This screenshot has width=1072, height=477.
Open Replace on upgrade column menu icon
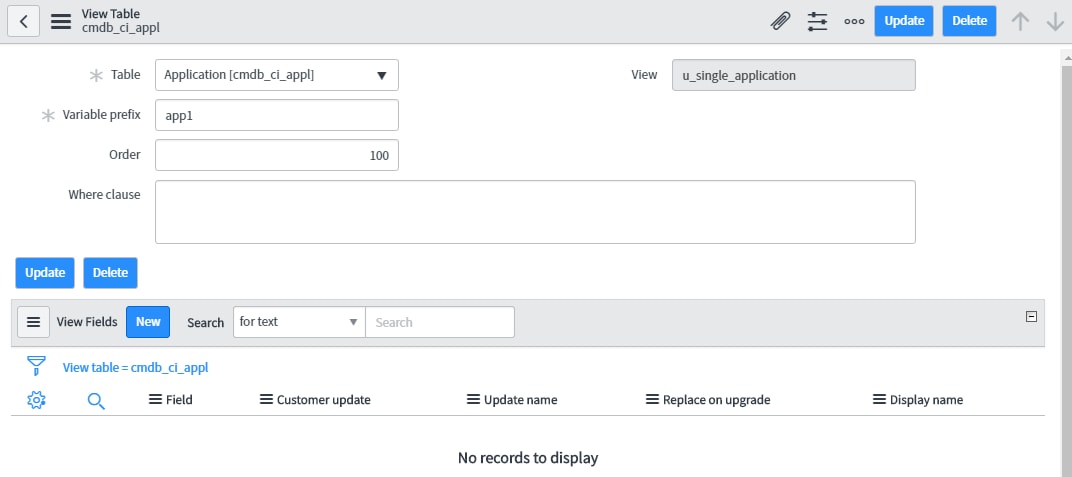(652, 399)
